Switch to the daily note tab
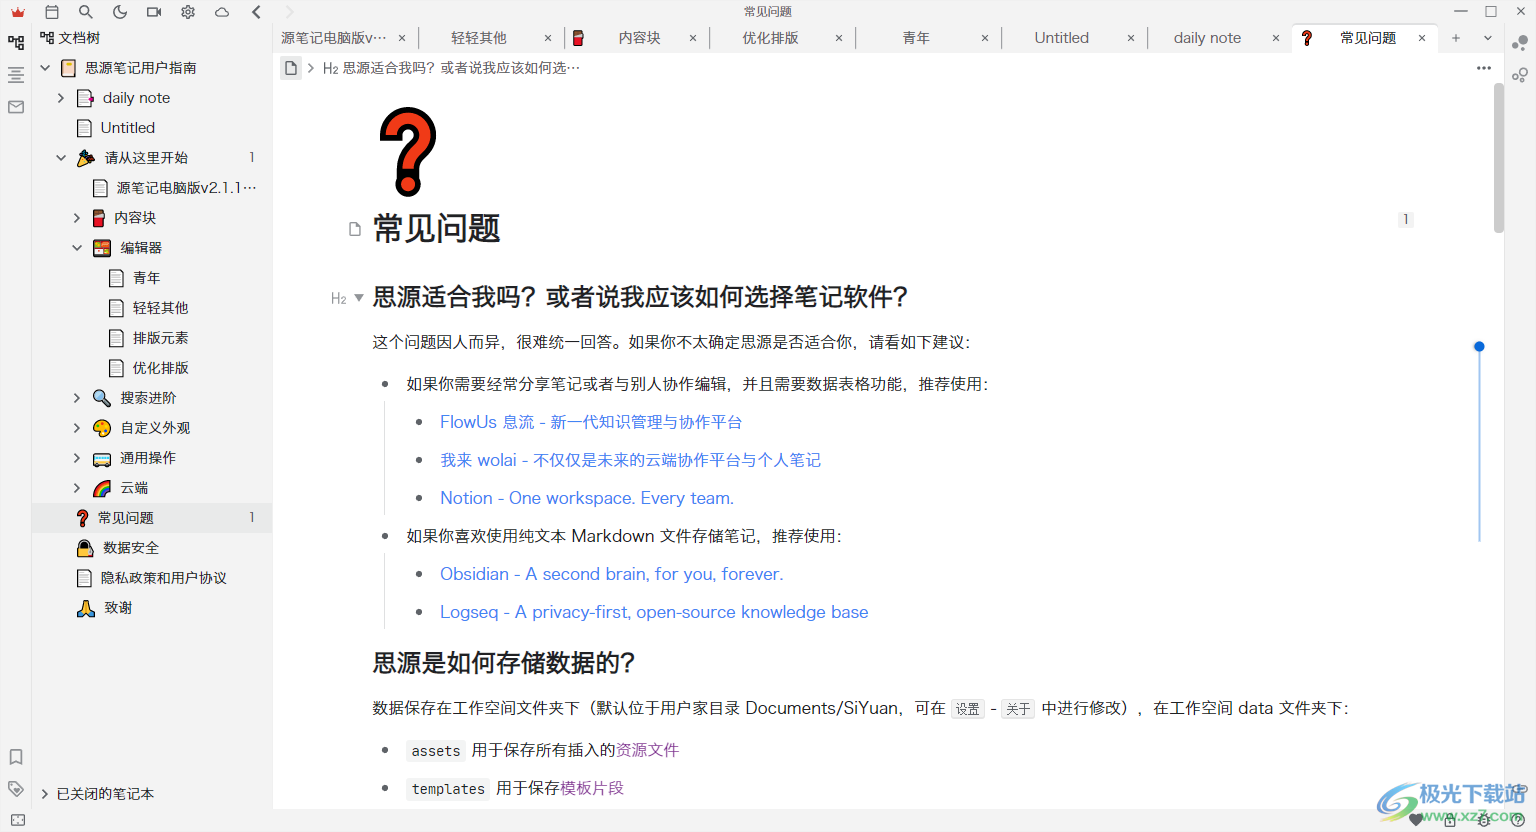 [x=1207, y=37]
